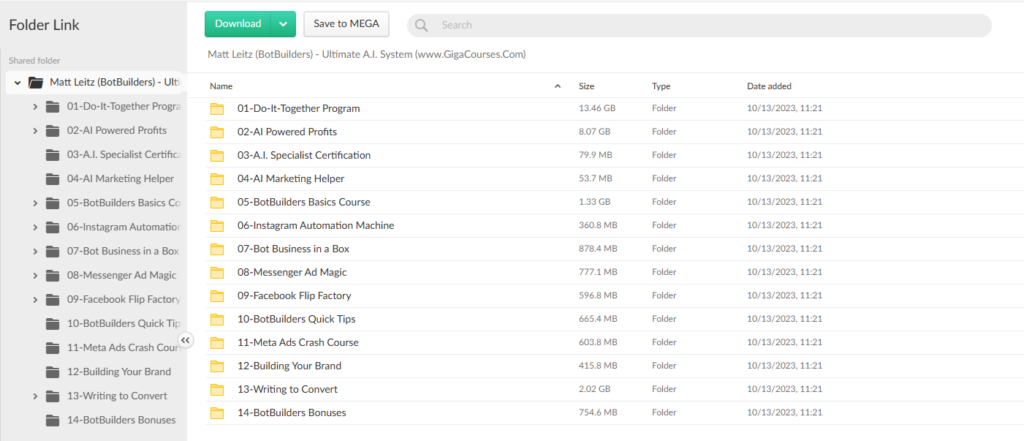Sort list by Date added column

768,86
